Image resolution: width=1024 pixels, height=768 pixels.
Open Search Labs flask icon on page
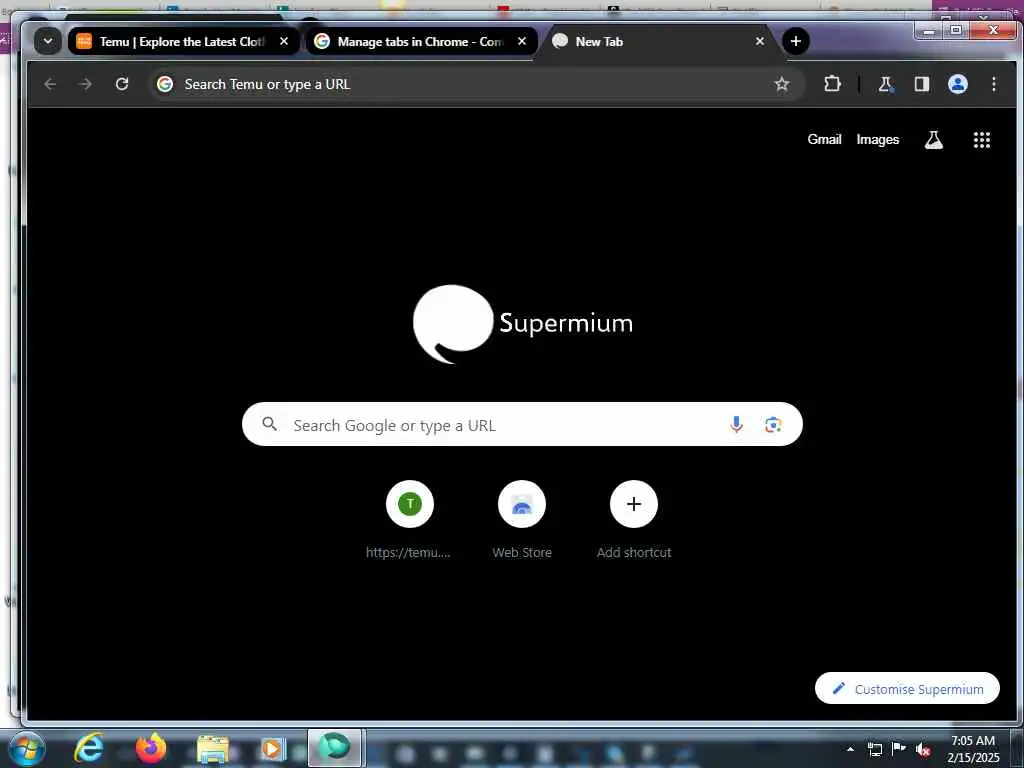(x=934, y=140)
